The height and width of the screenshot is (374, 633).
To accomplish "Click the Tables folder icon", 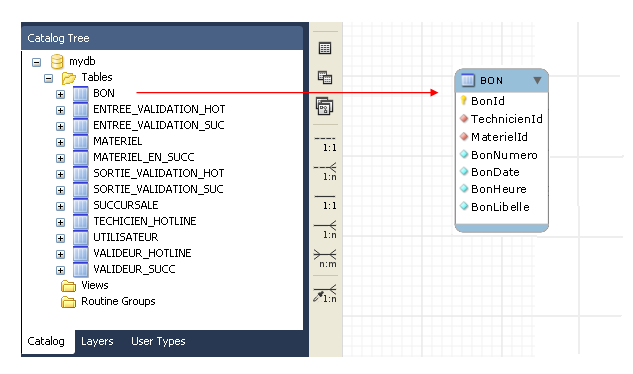I will coord(69,78).
